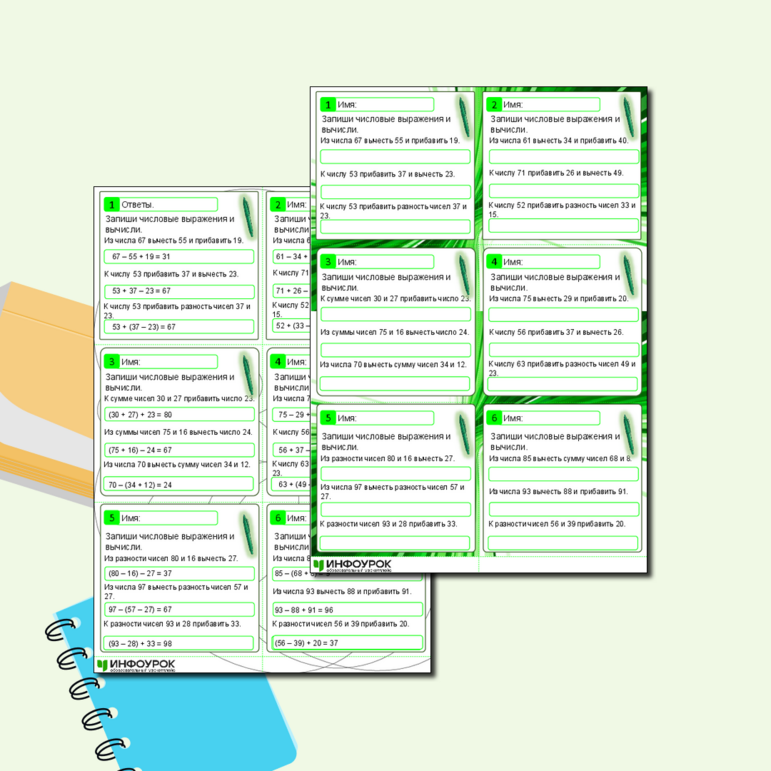Click the answer box showing "(93 – 28) + 33 = 98"
The width and height of the screenshot is (771, 771).
click(179, 643)
